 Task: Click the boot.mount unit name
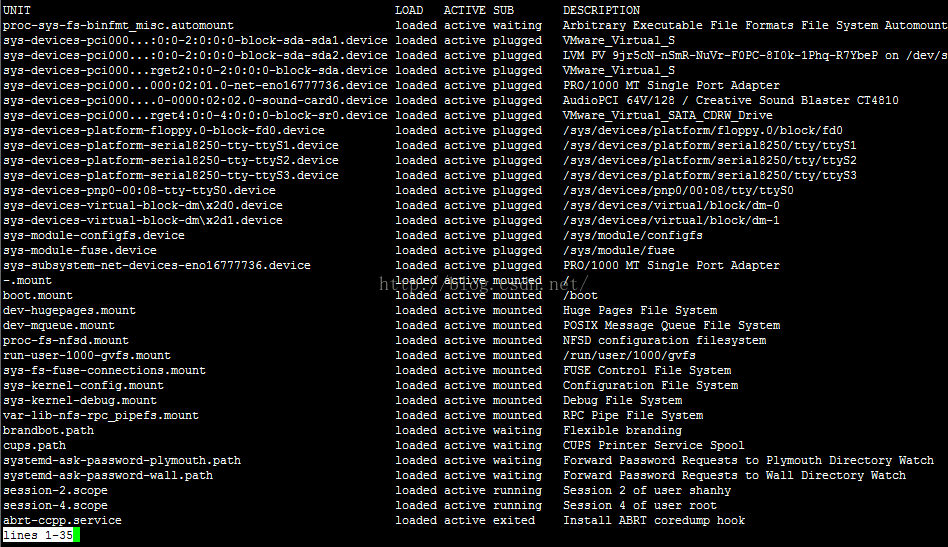(x=37, y=296)
